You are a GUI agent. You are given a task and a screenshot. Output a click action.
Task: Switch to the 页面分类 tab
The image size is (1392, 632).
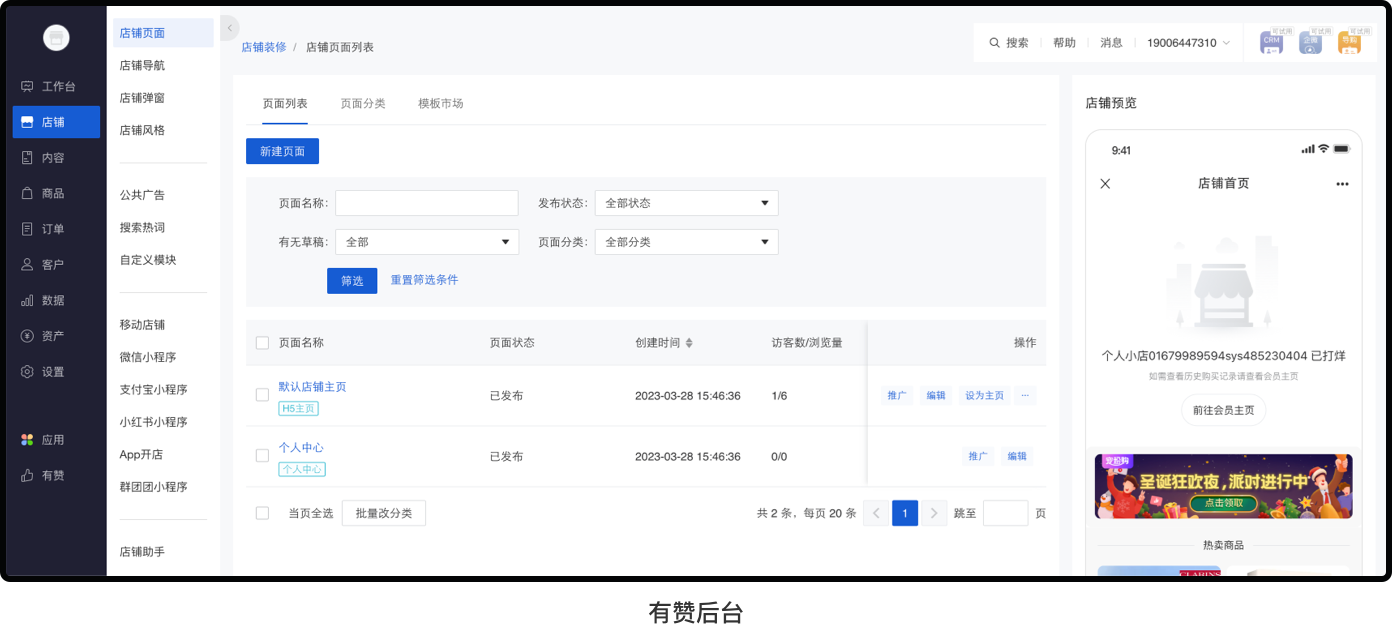tap(363, 104)
